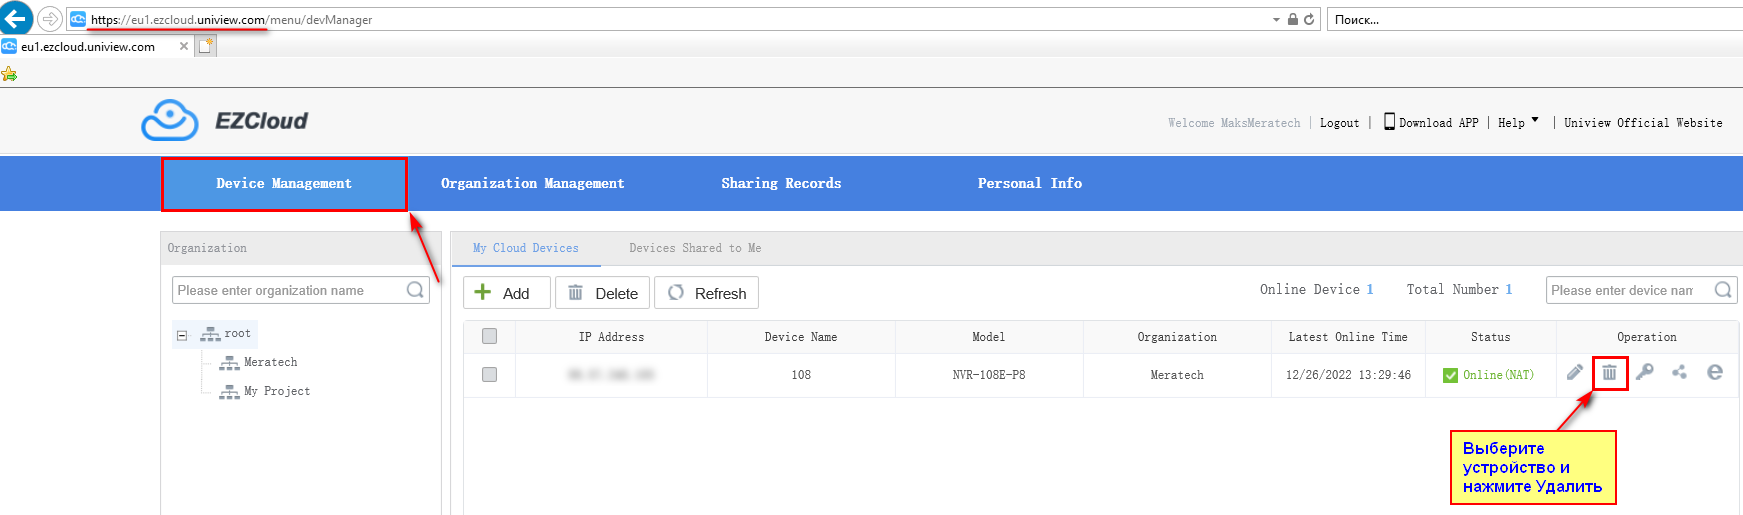Open a new browser tab

tap(206, 46)
